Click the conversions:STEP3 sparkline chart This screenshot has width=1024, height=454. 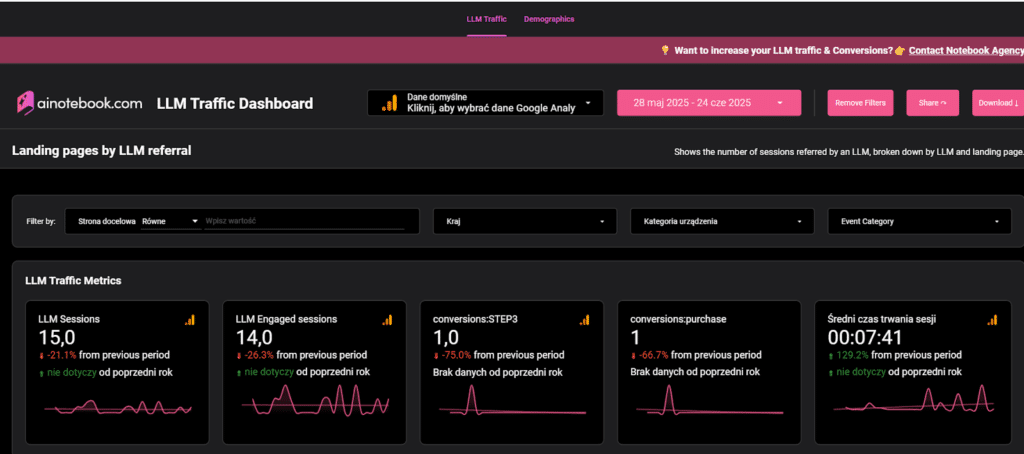[512, 401]
